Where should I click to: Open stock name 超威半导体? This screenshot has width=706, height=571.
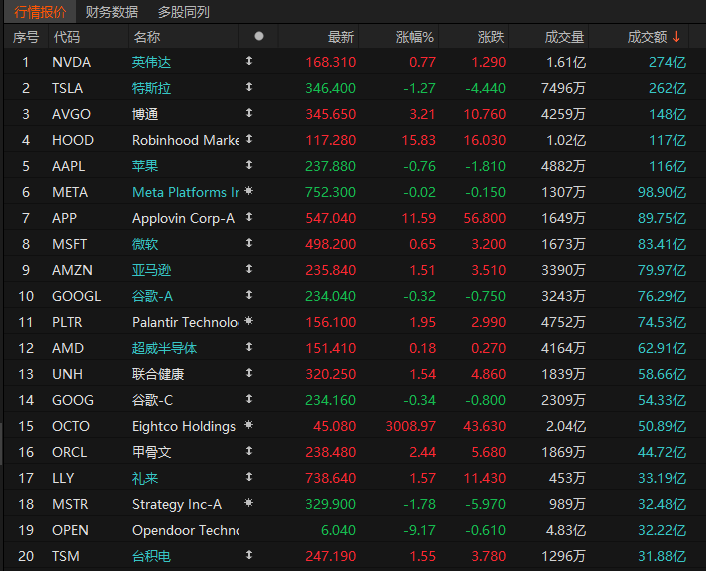pyautogui.click(x=164, y=348)
